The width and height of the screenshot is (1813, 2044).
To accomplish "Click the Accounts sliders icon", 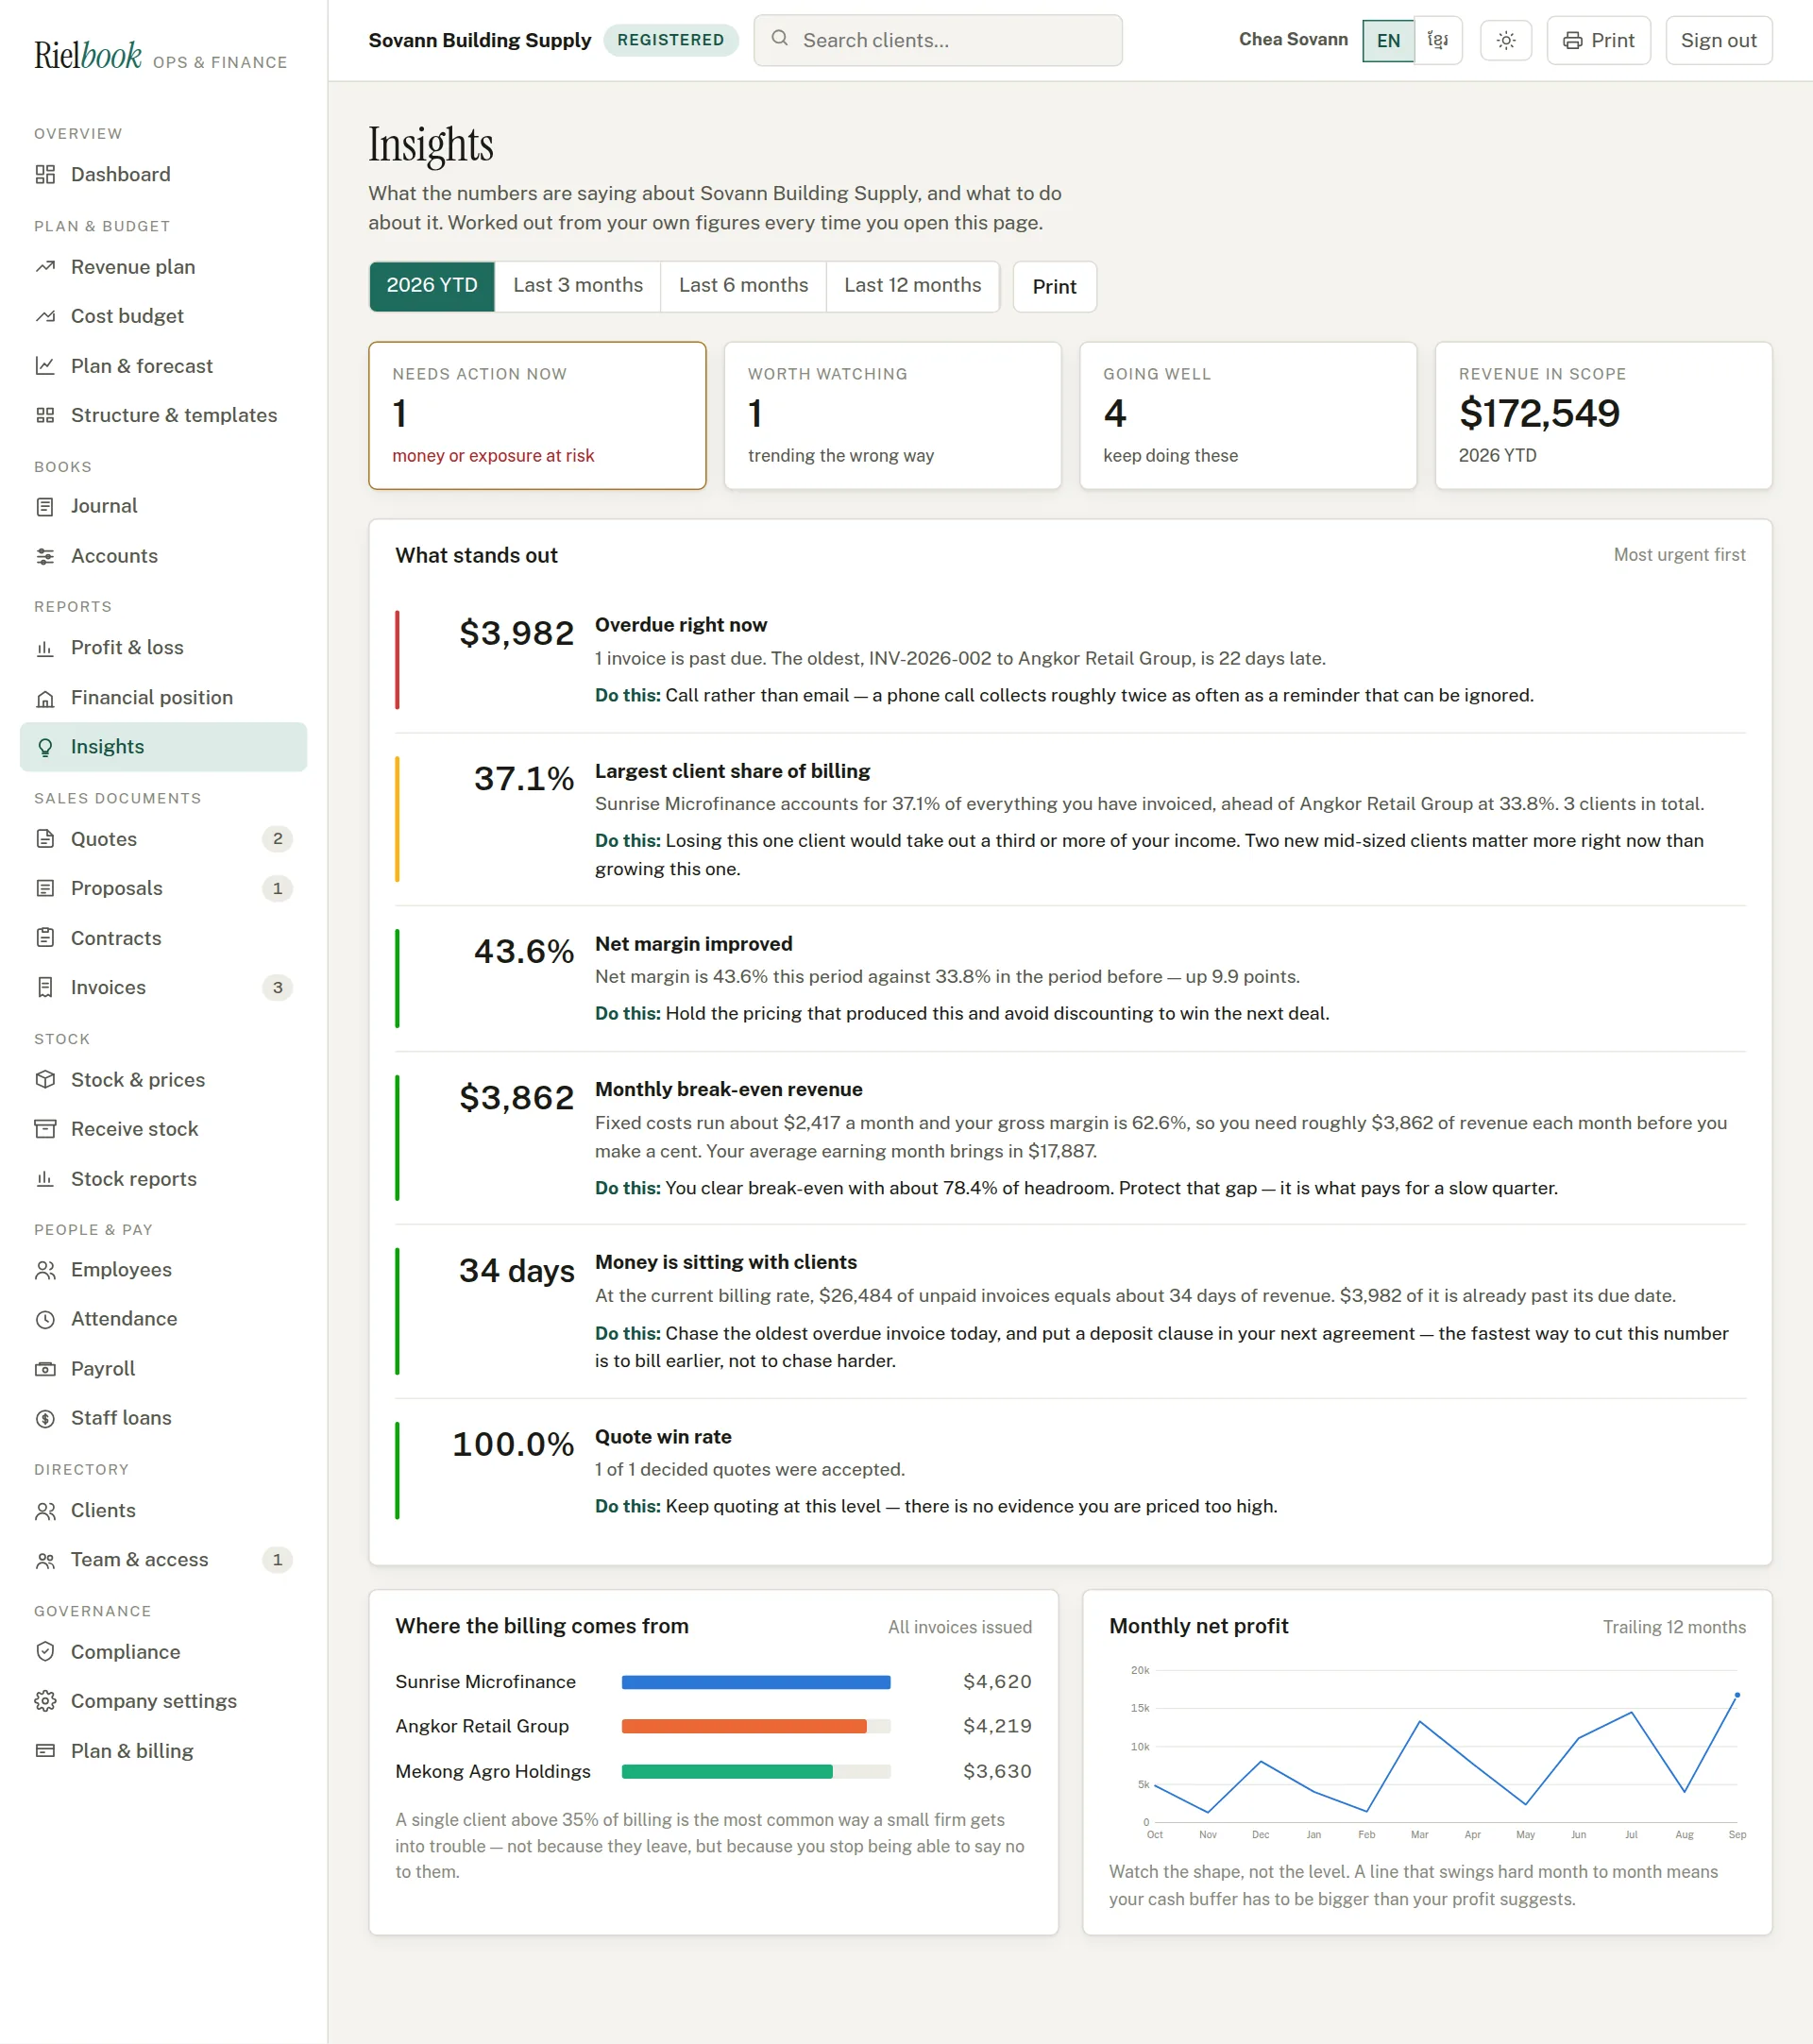I will click(45, 556).
